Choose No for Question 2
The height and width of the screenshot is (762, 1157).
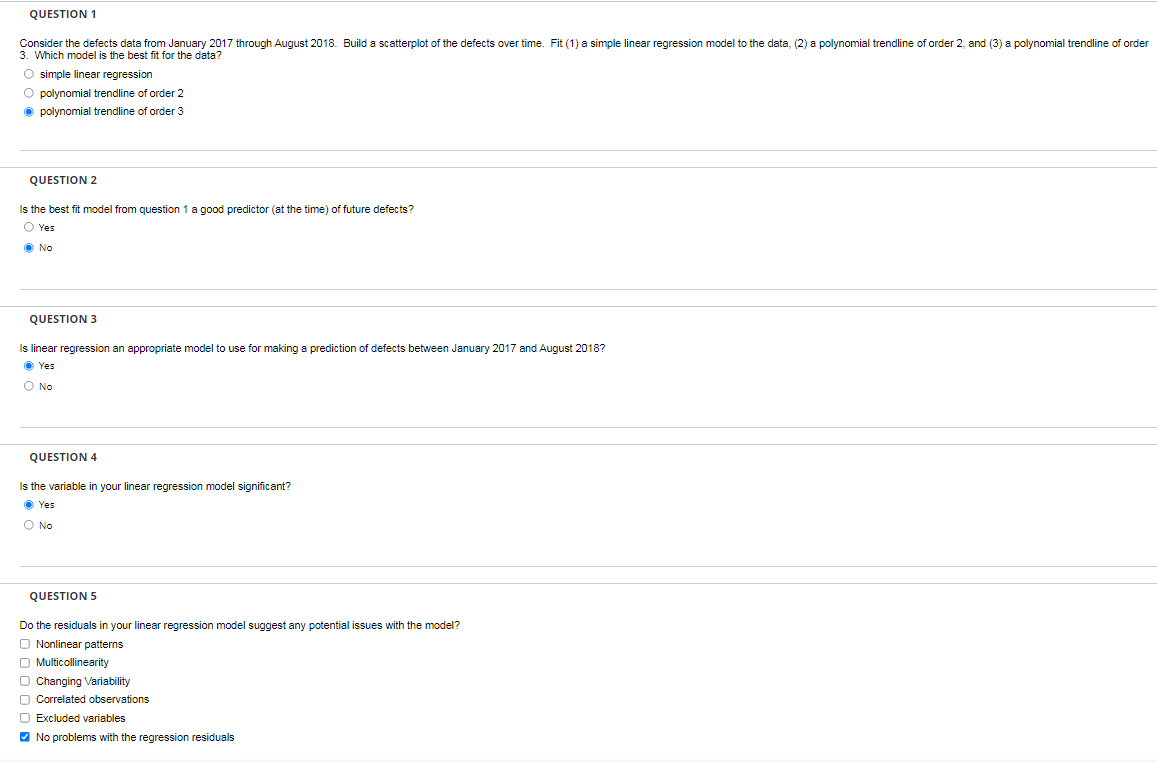(29, 247)
